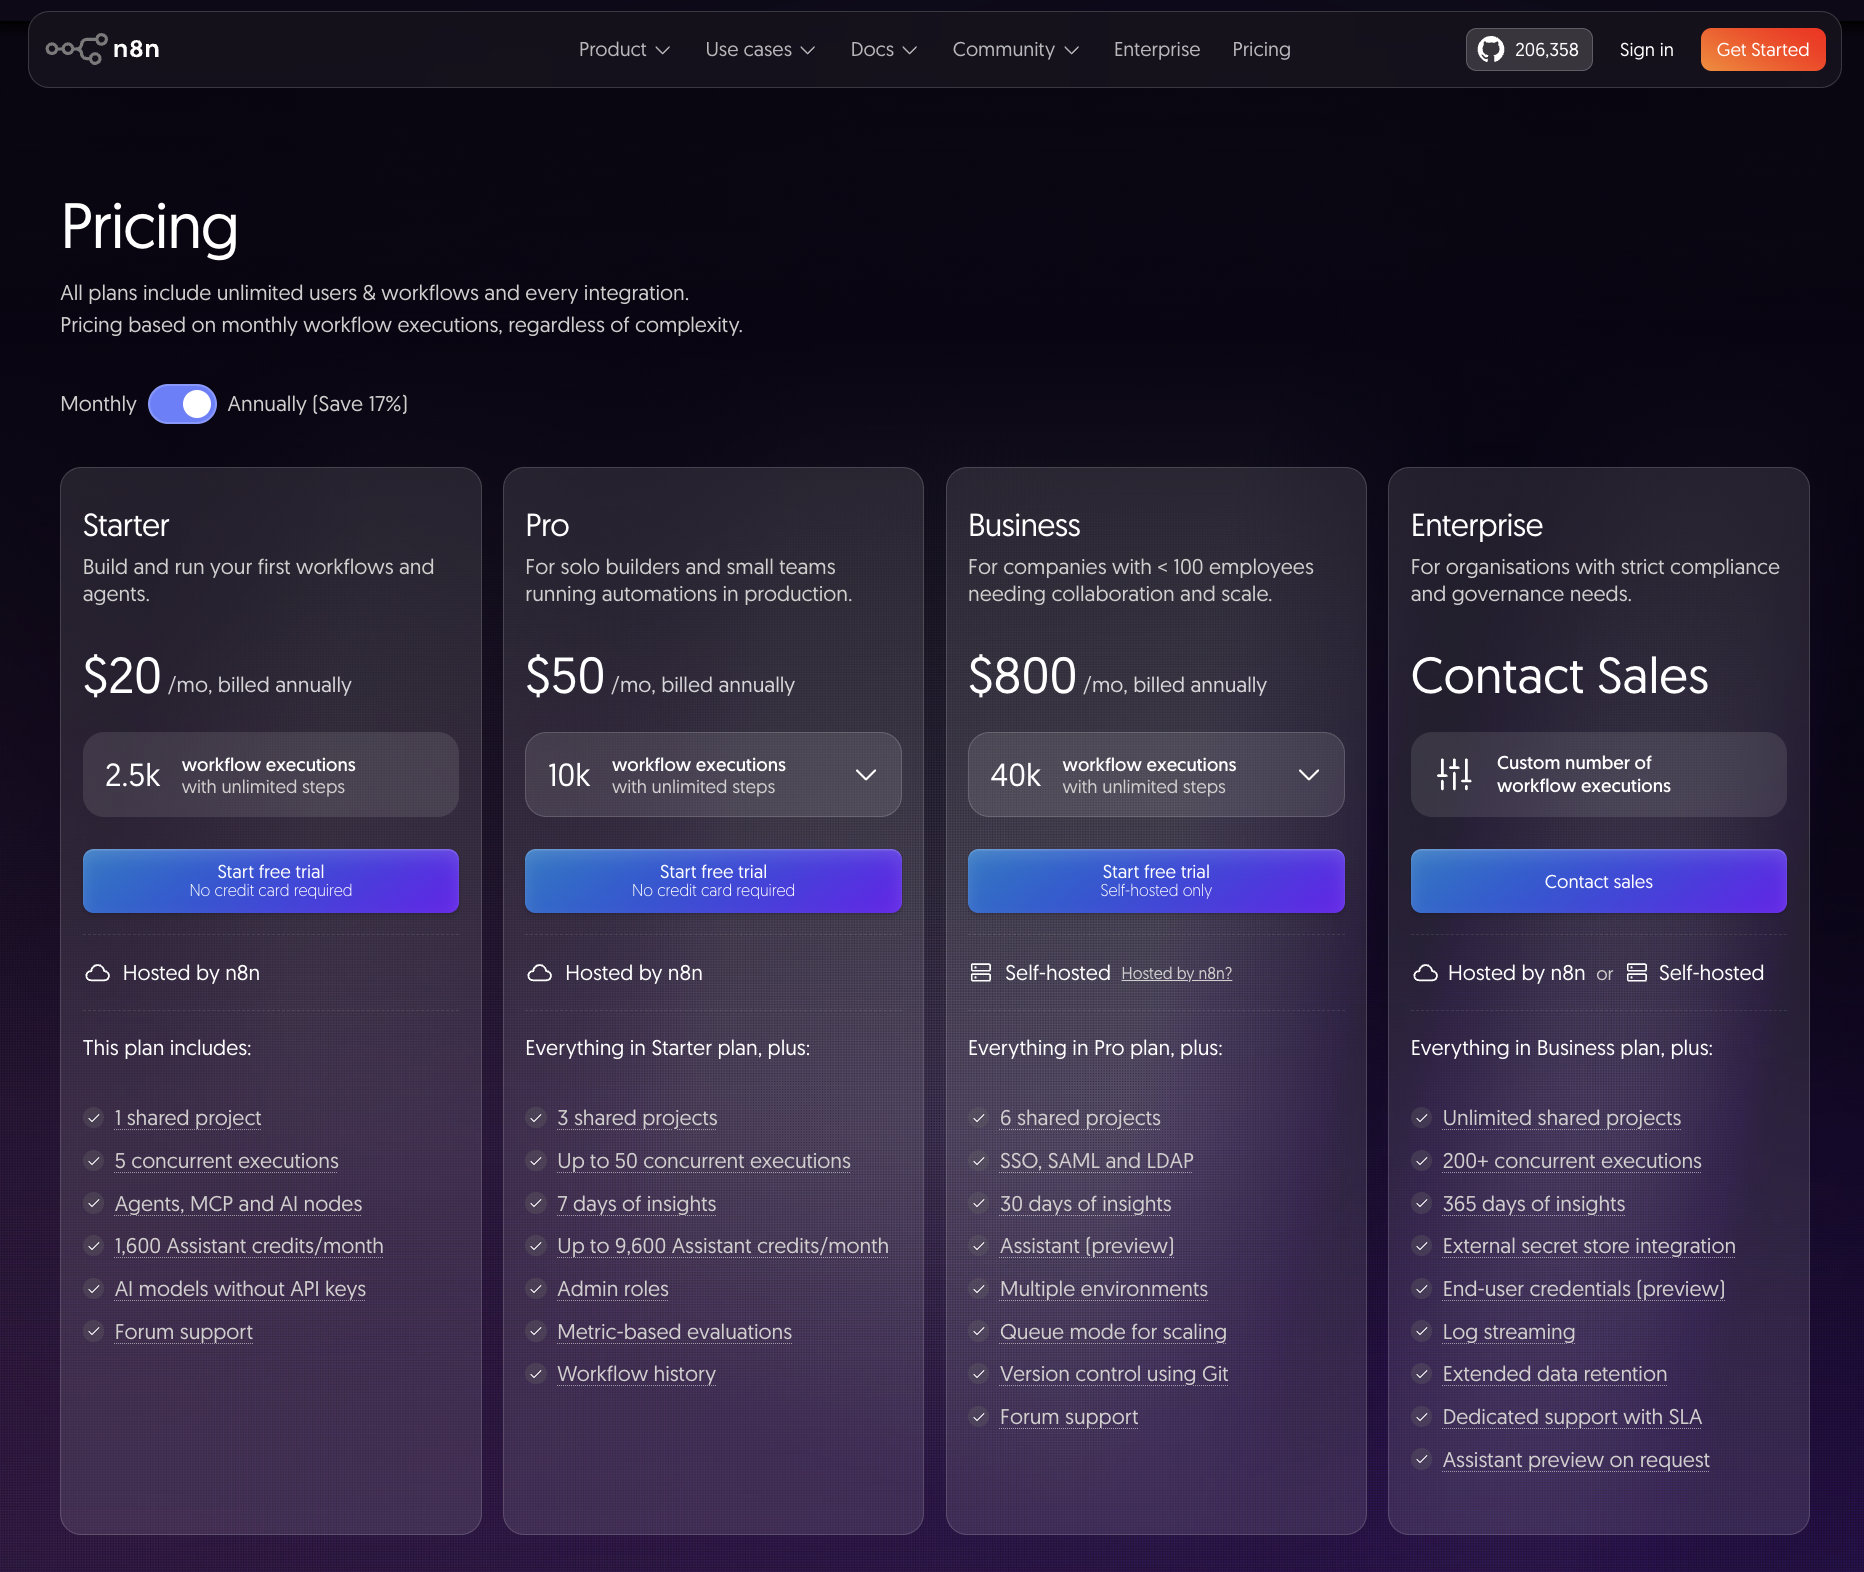The height and width of the screenshot is (1572, 1864).
Task: Click checkmark icon beside Dedicated support with SLA
Action: coord(1422,1417)
